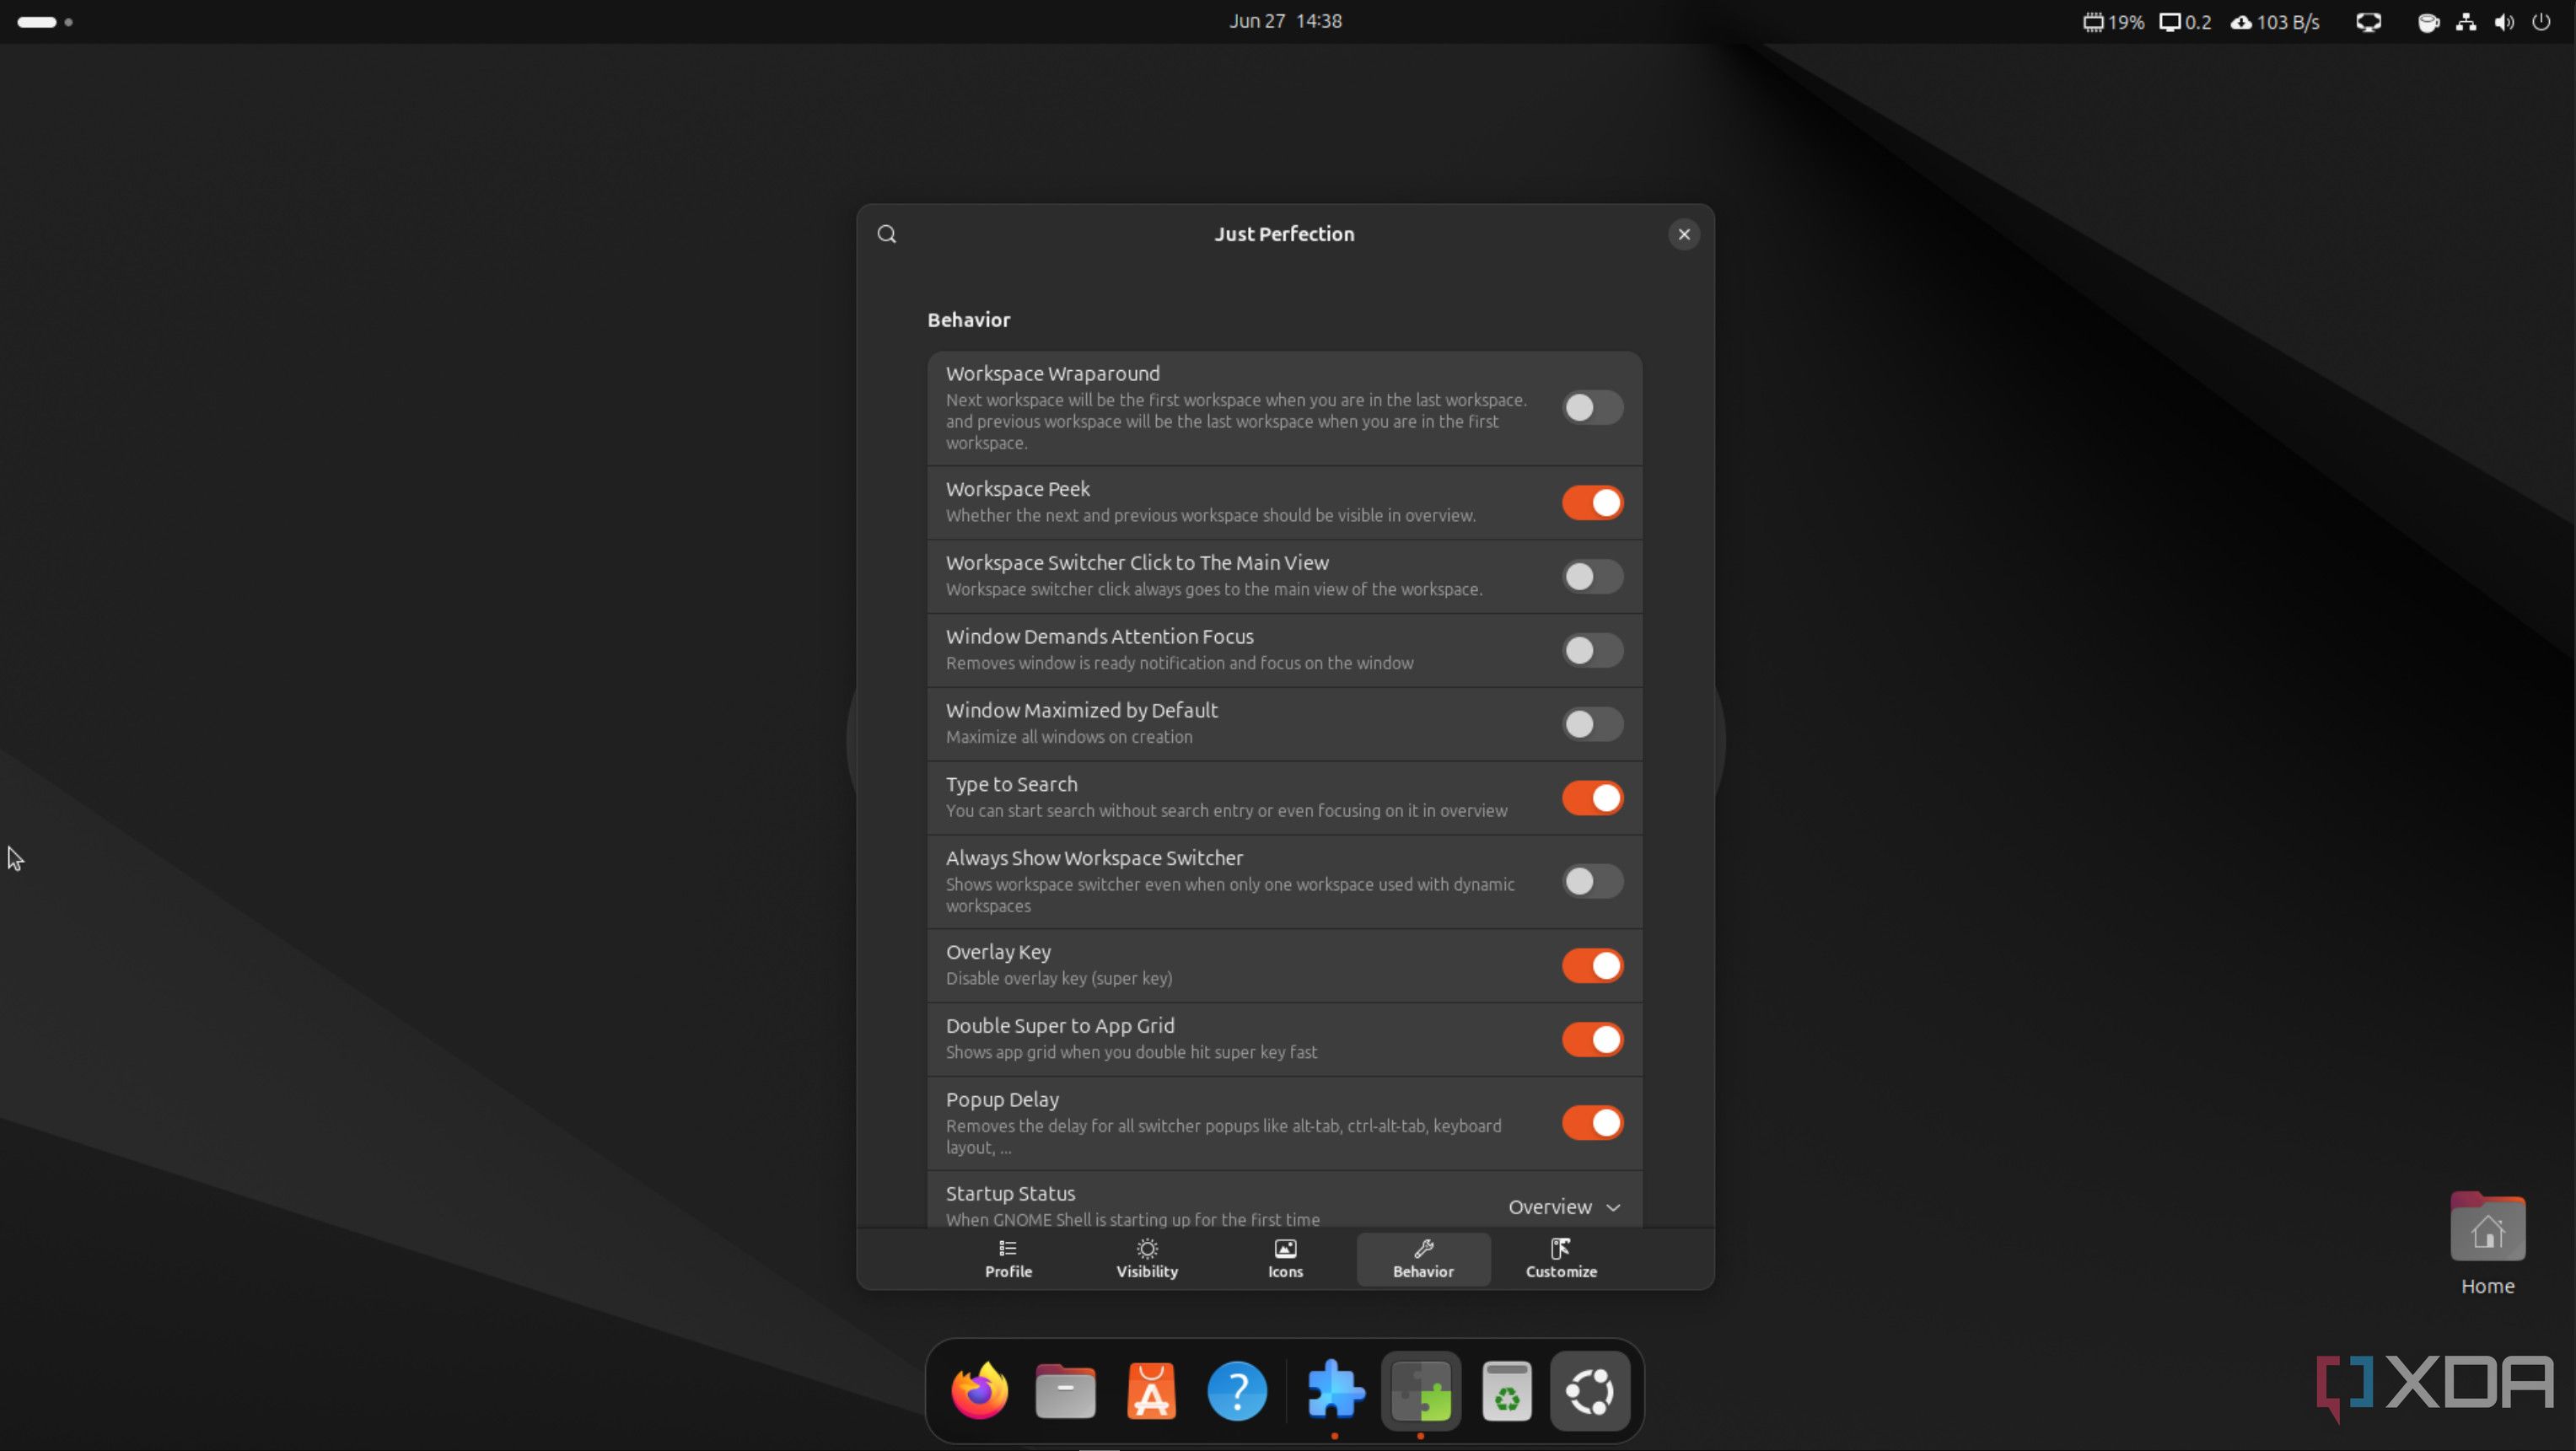Enable Window Demands Attention Focus
The image size is (2576, 1451).
(x=1592, y=651)
